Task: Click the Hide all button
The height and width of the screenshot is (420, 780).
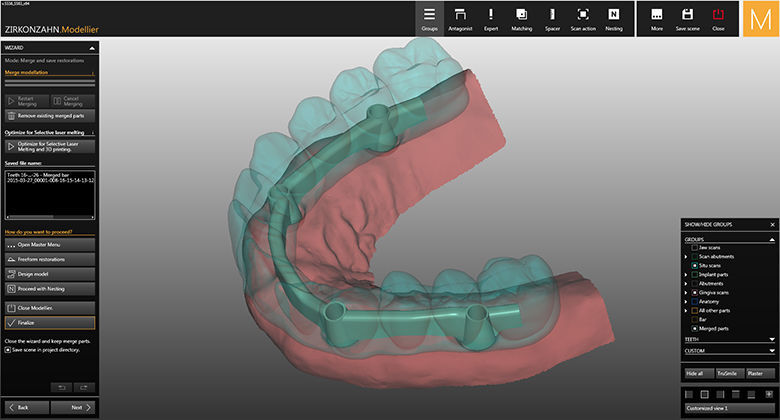Action: click(699, 373)
